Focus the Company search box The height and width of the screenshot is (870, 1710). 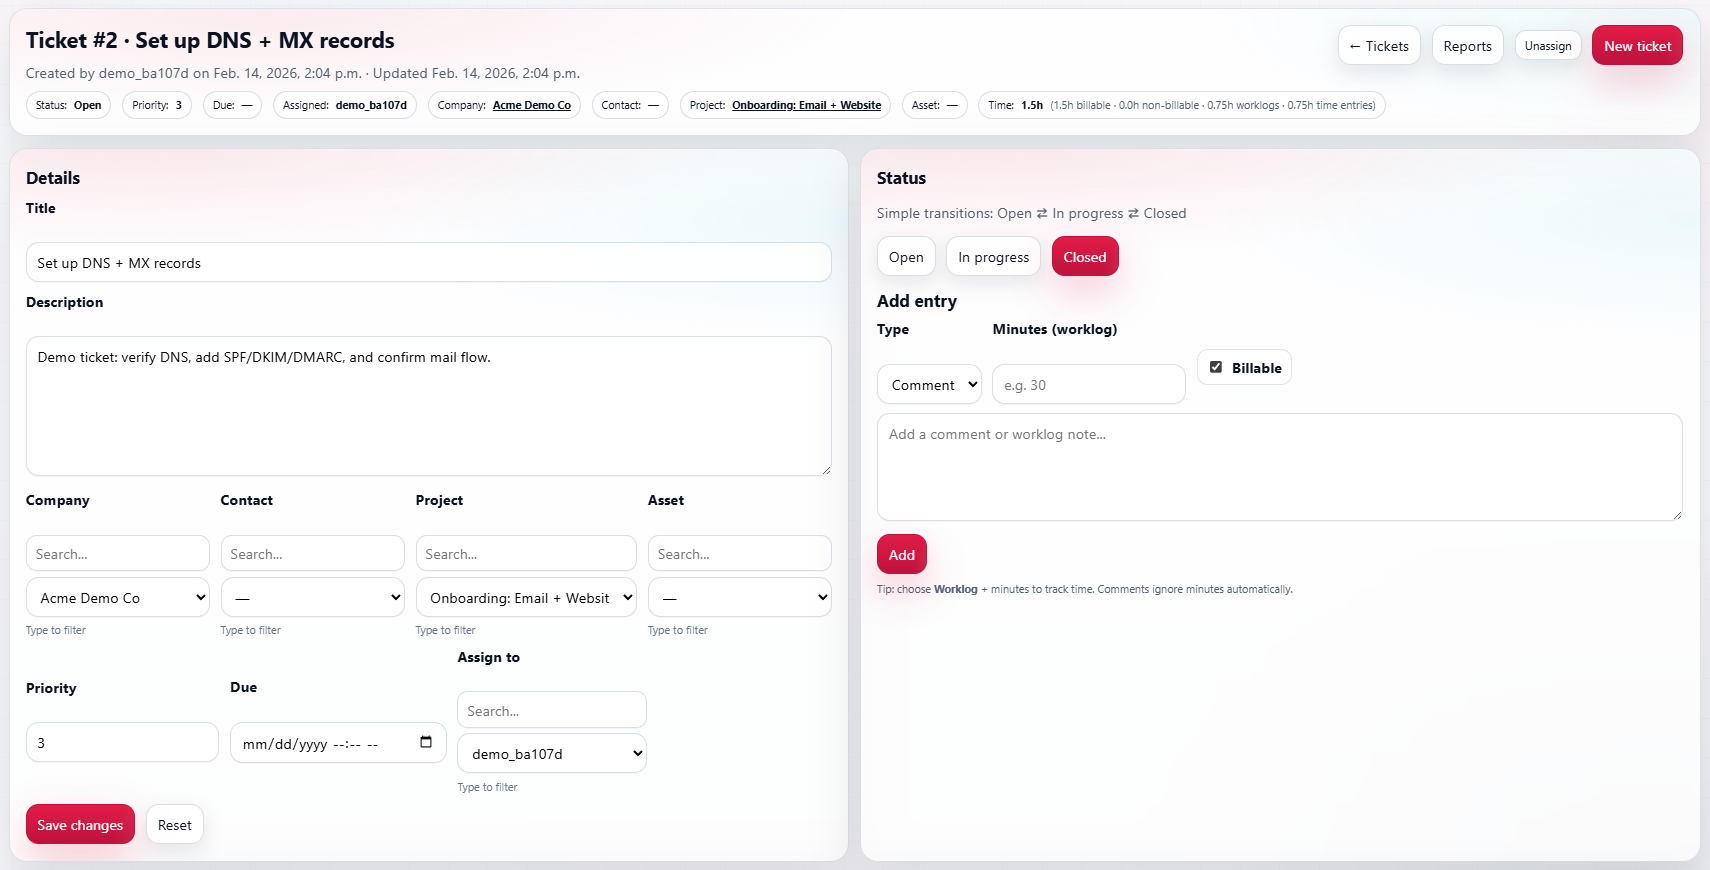point(118,554)
